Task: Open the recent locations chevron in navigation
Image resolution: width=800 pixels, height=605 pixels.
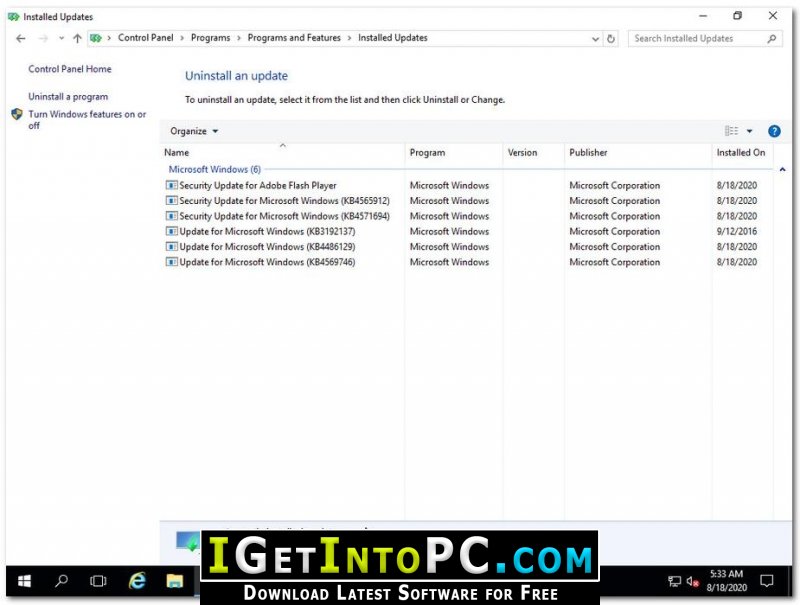Action: click(61, 38)
